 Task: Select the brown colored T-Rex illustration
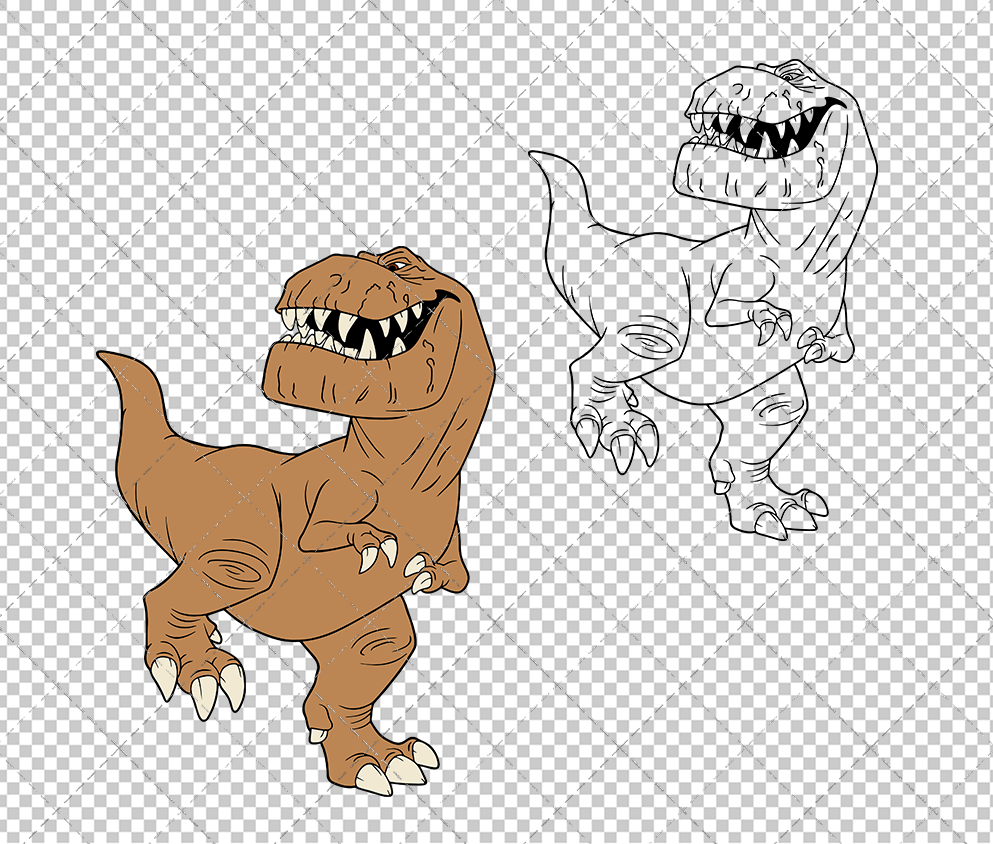point(296,521)
